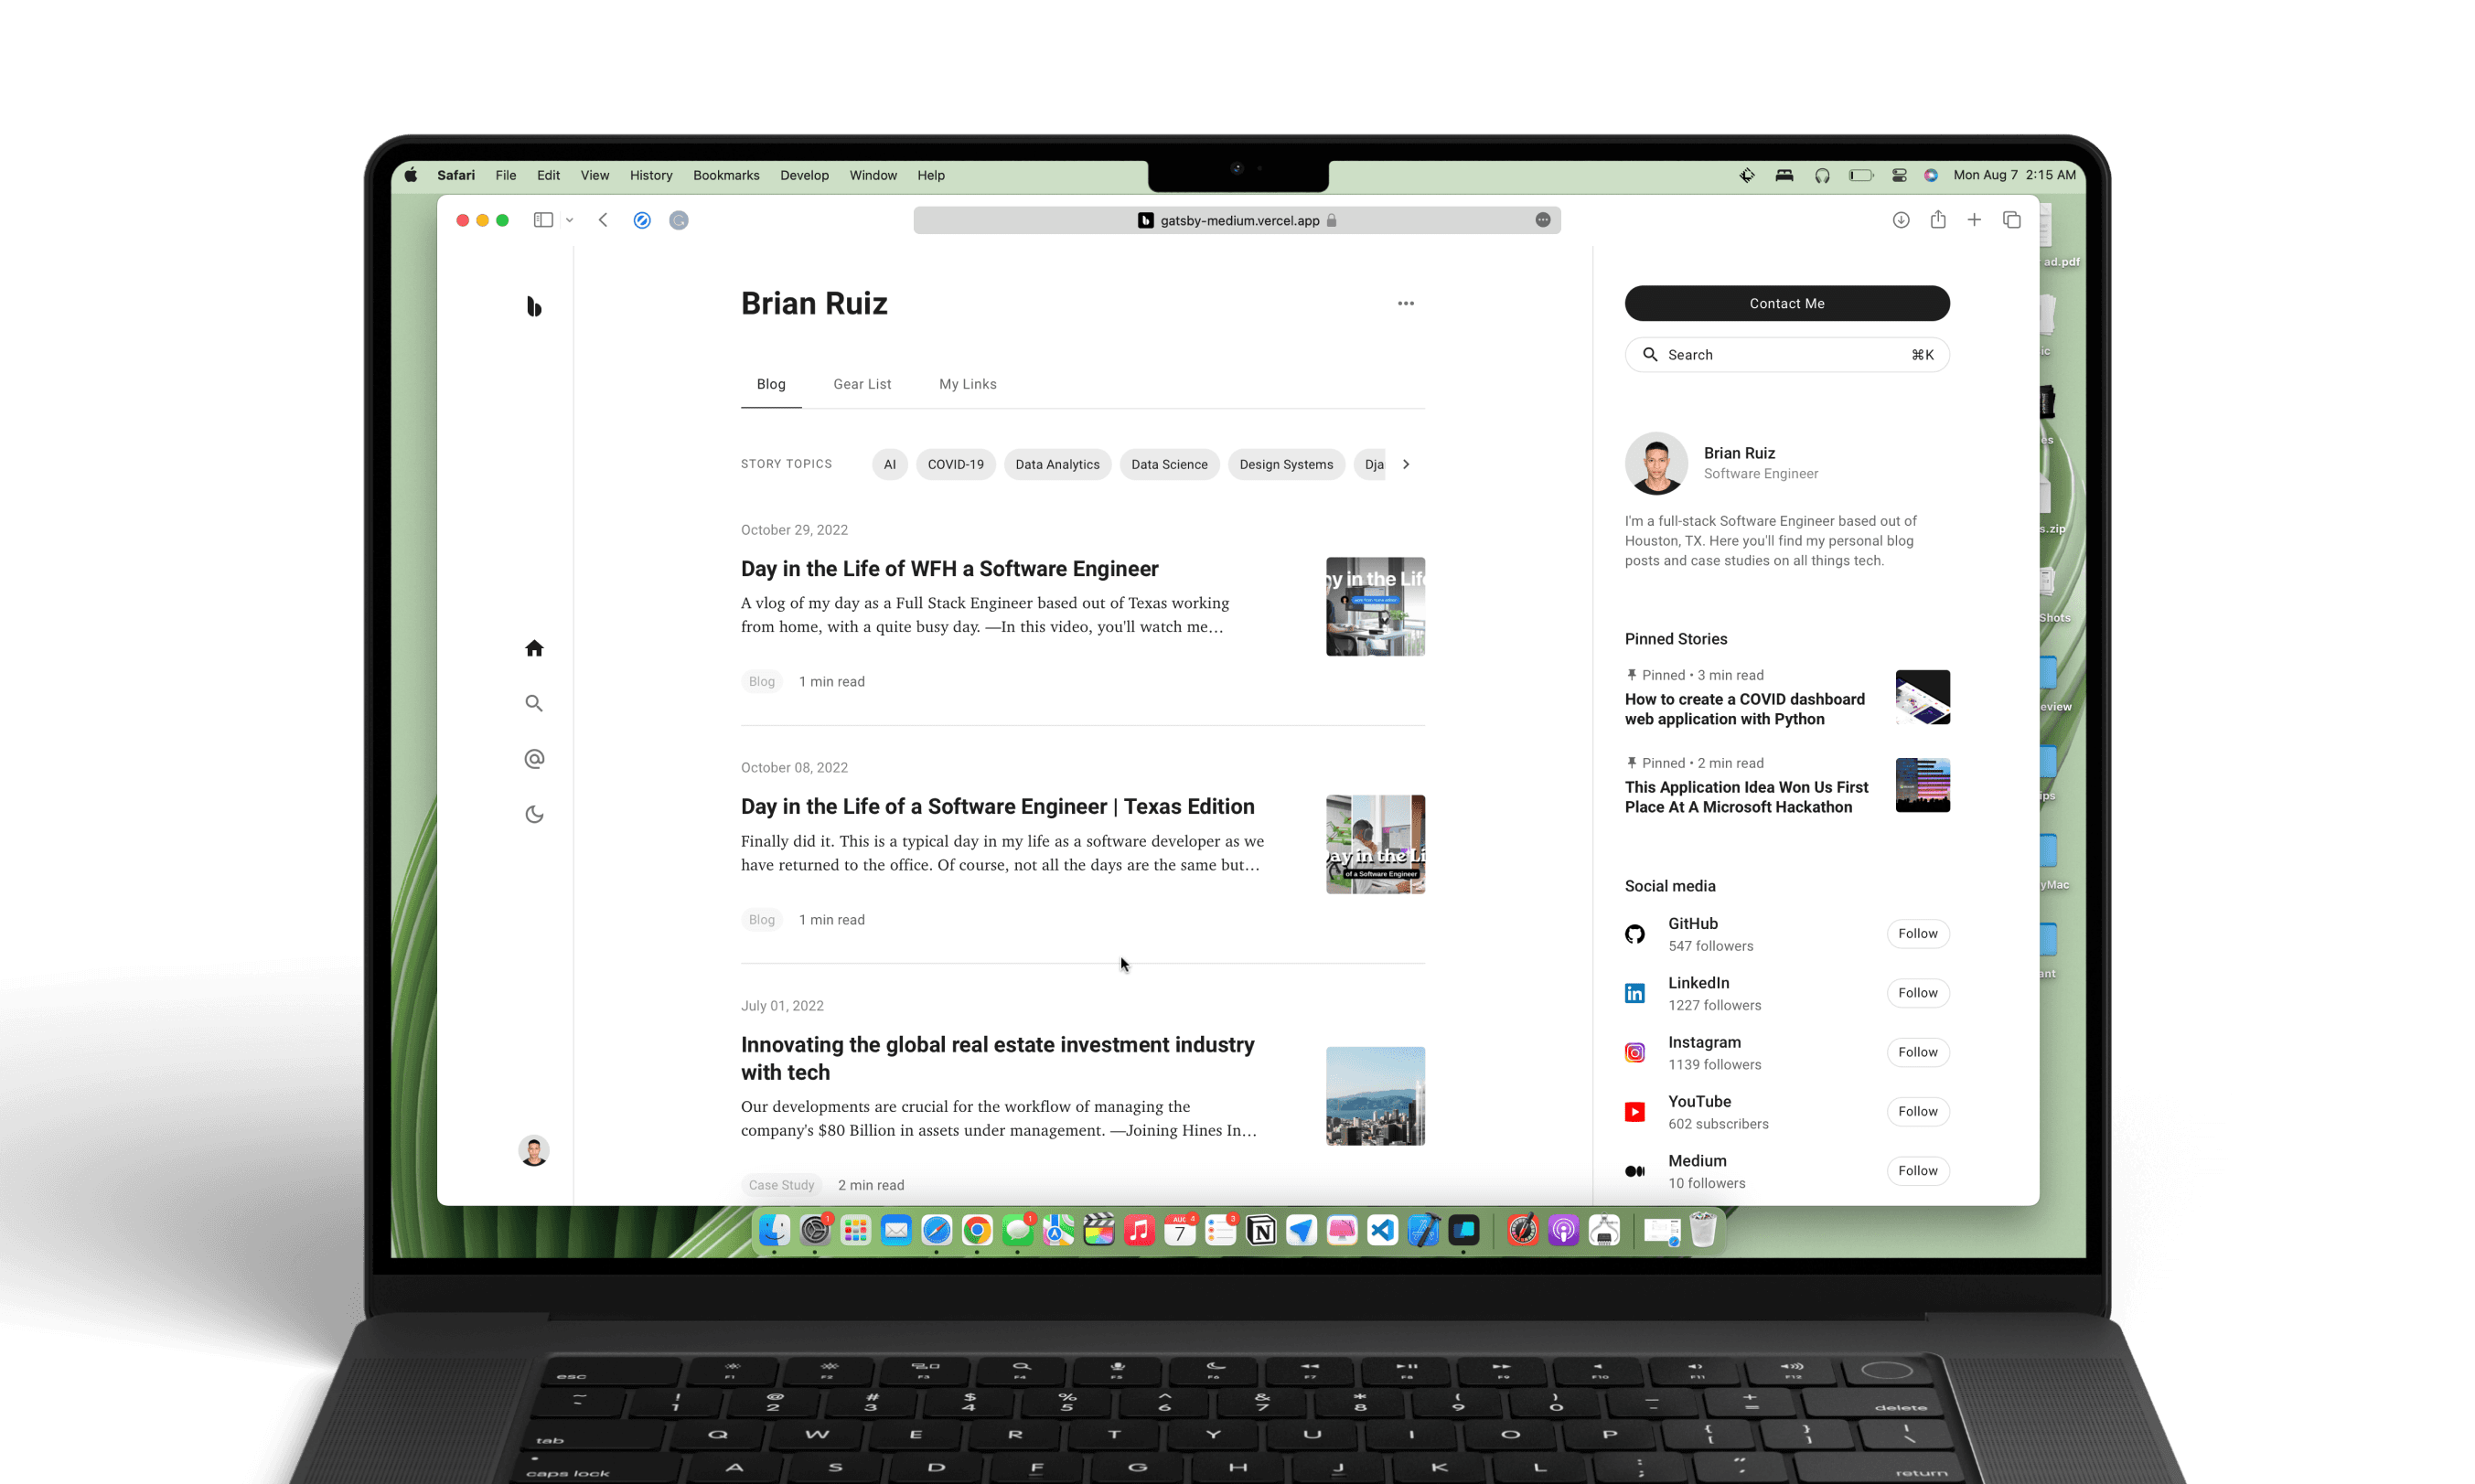The image size is (2475, 1484).
Task: Follow on Instagram
Action: (x=1917, y=1052)
